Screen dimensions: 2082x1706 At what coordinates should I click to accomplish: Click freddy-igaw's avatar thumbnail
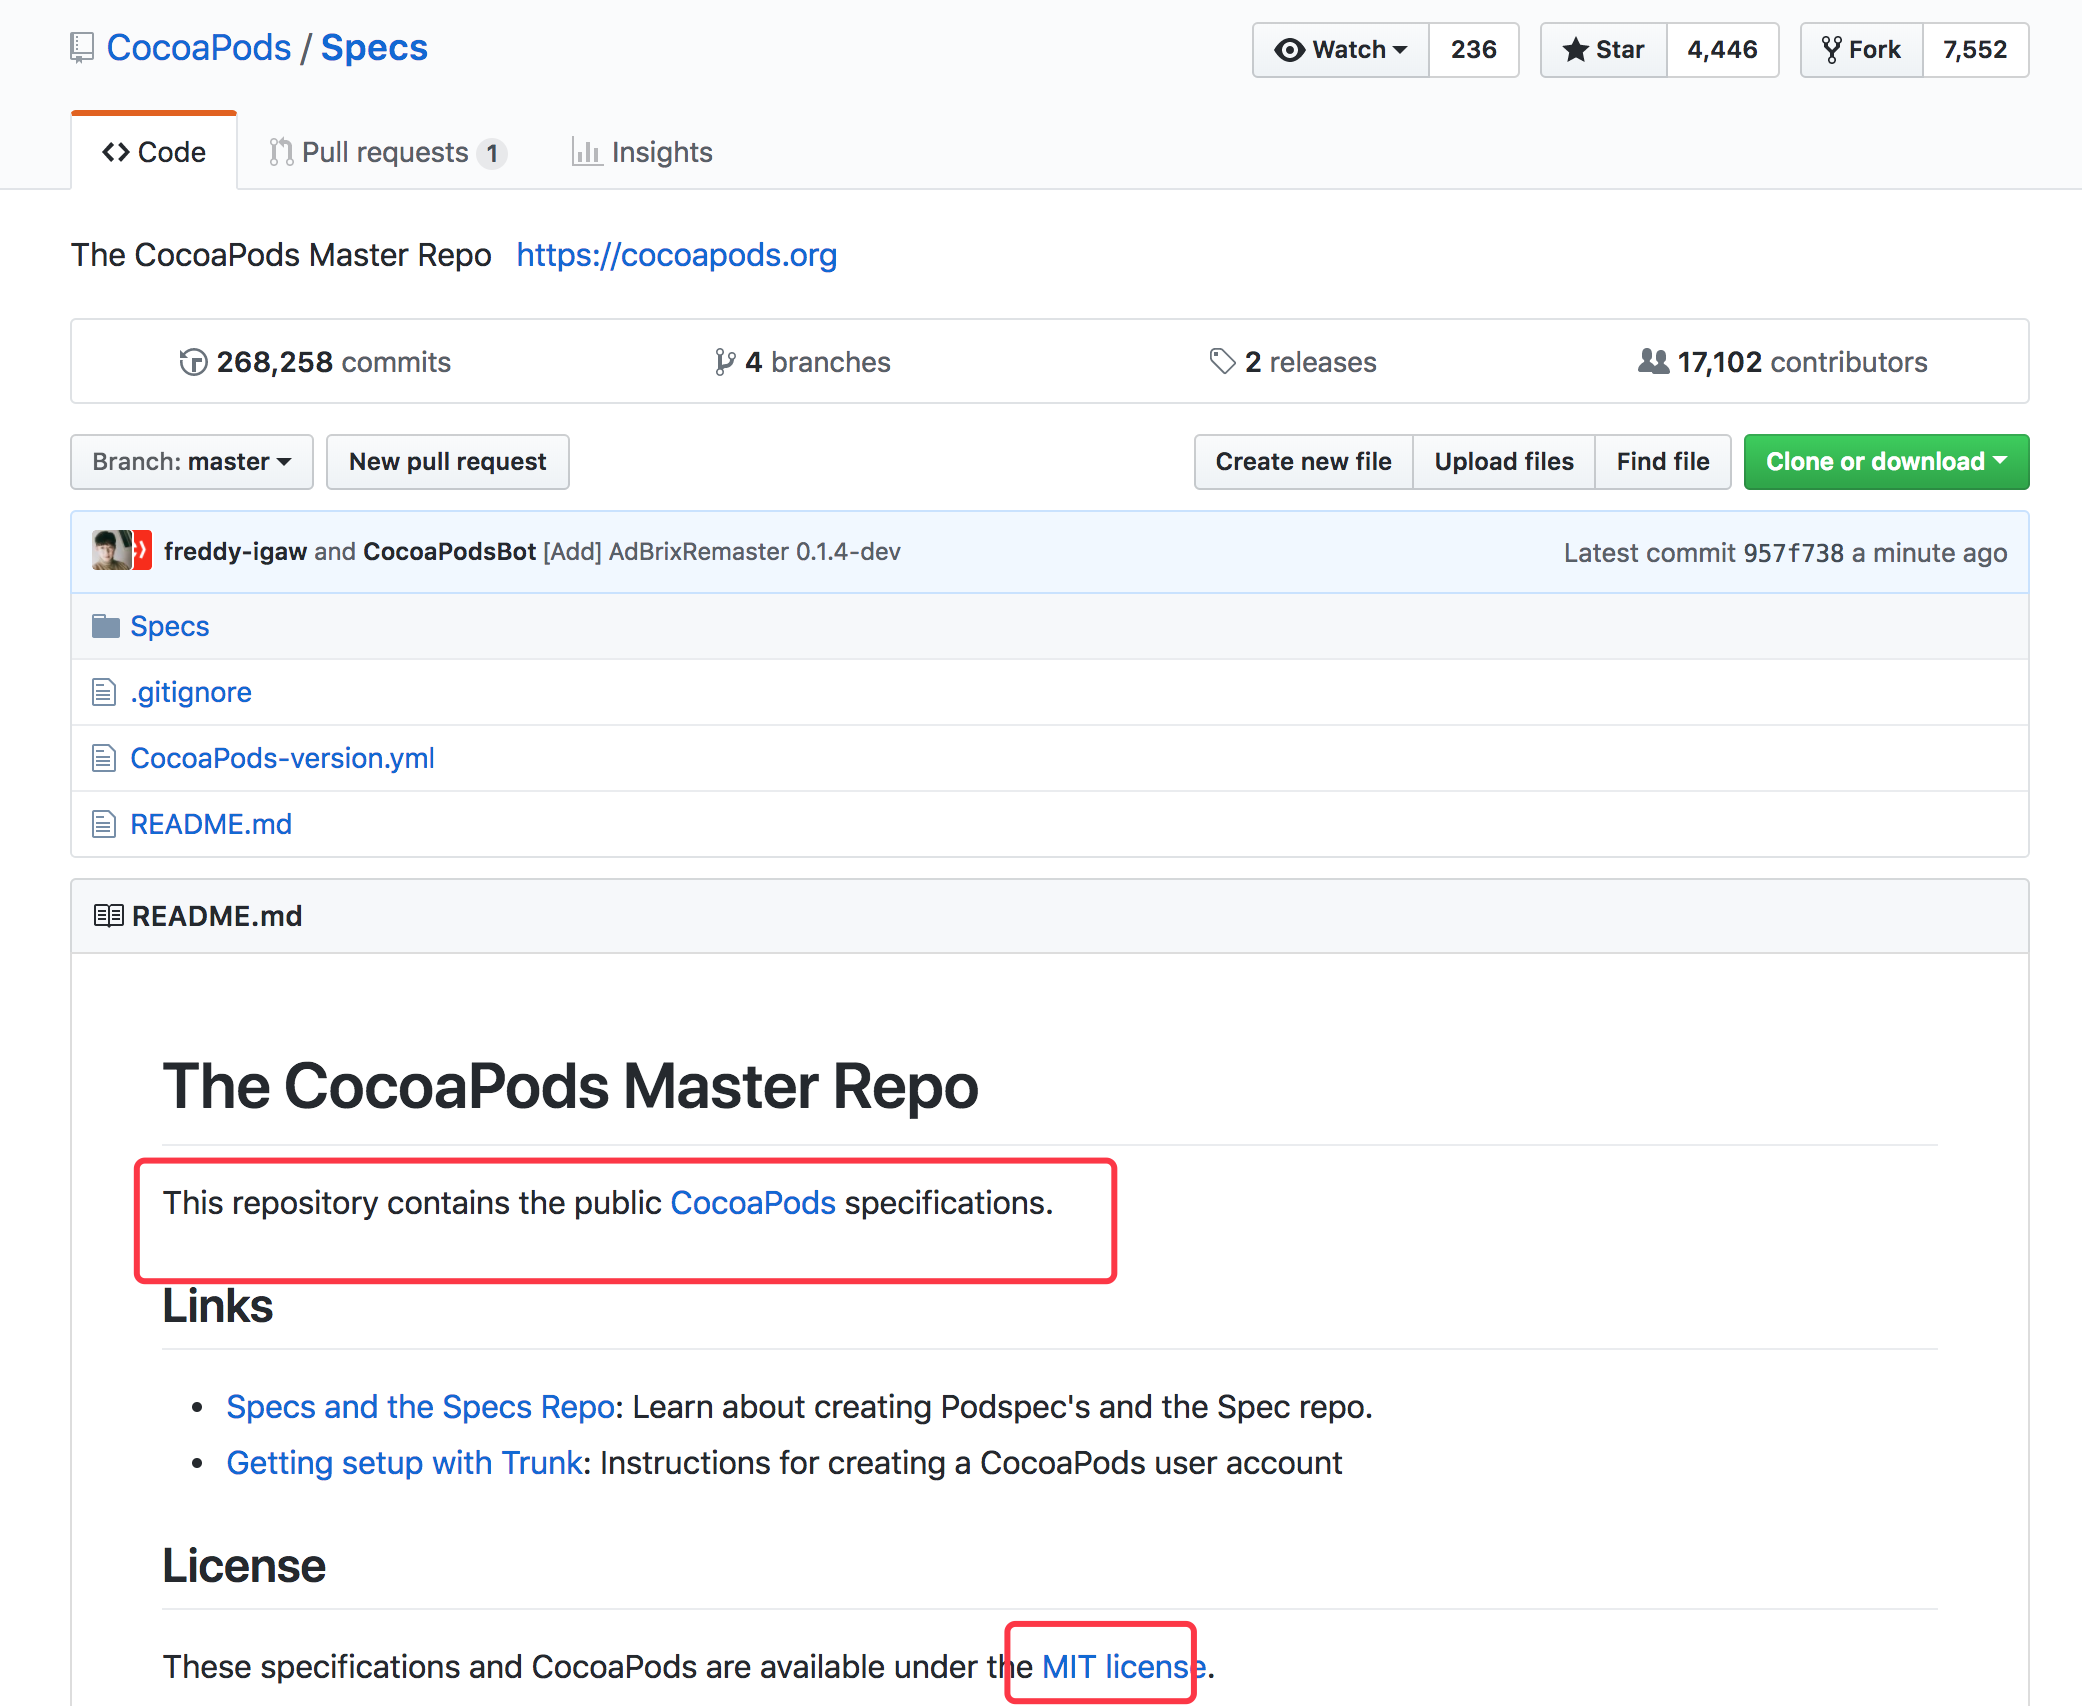pyautogui.click(x=111, y=551)
